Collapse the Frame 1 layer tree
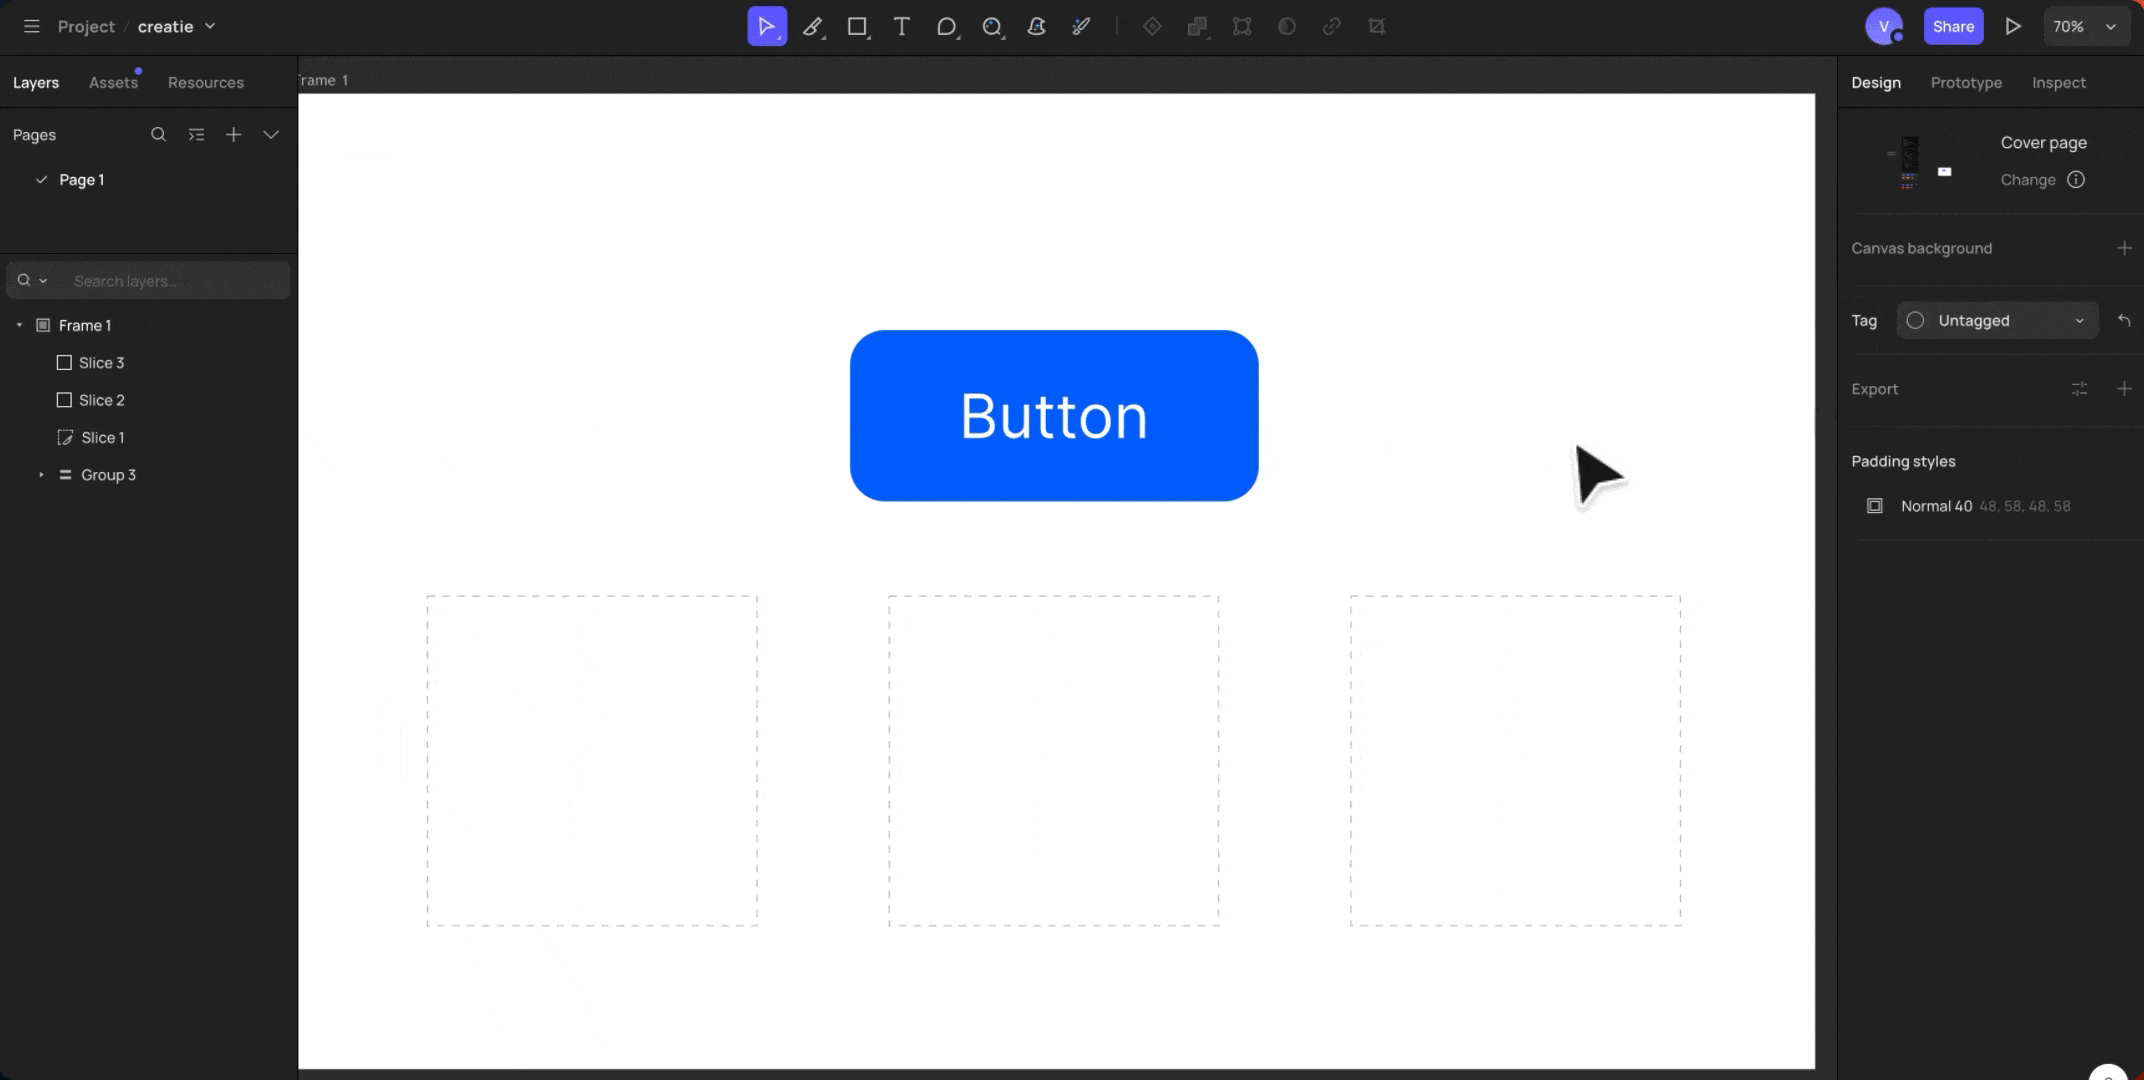The image size is (2144, 1080). pos(19,325)
